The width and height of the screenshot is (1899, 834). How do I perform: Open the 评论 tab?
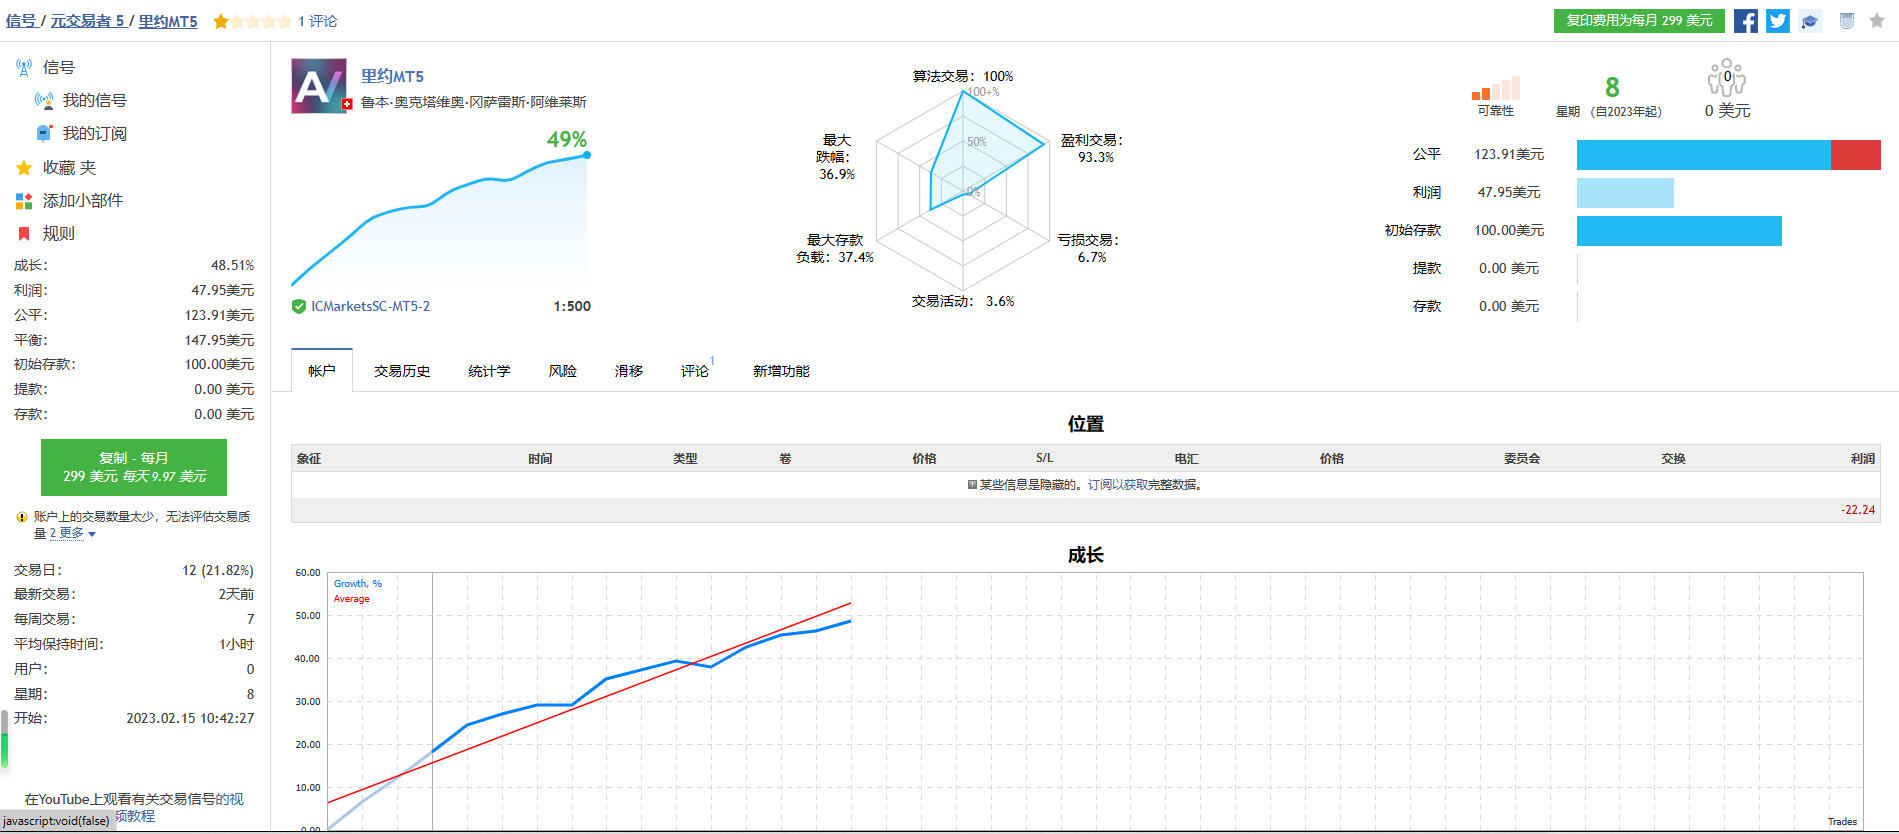(x=695, y=371)
